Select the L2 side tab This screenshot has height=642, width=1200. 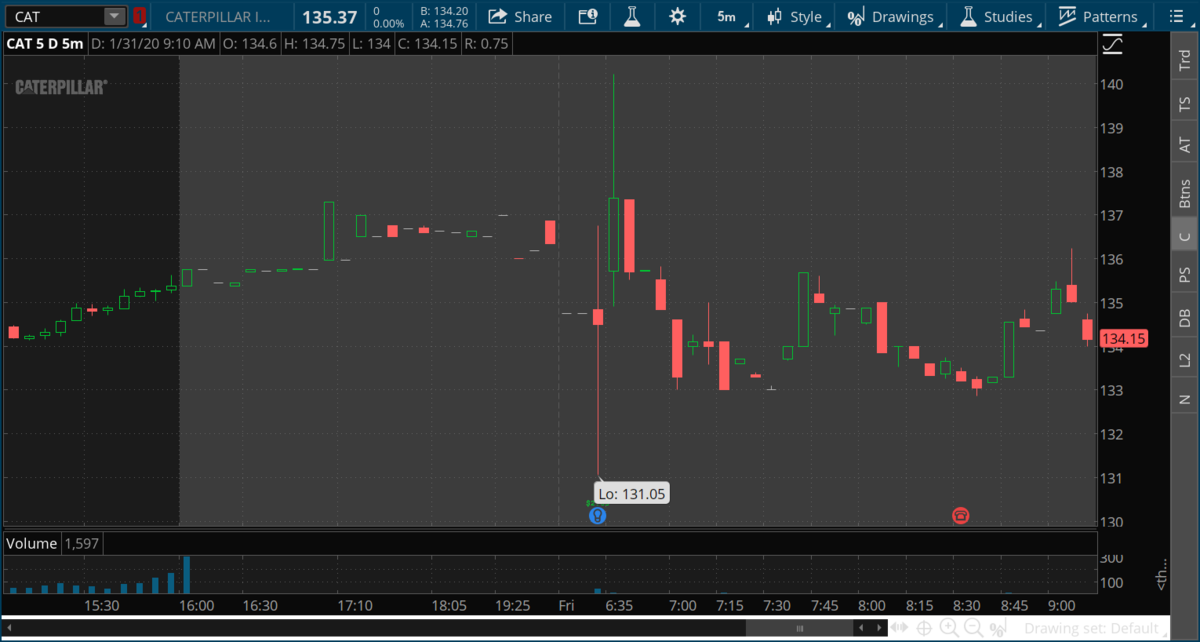click(1184, 359)
